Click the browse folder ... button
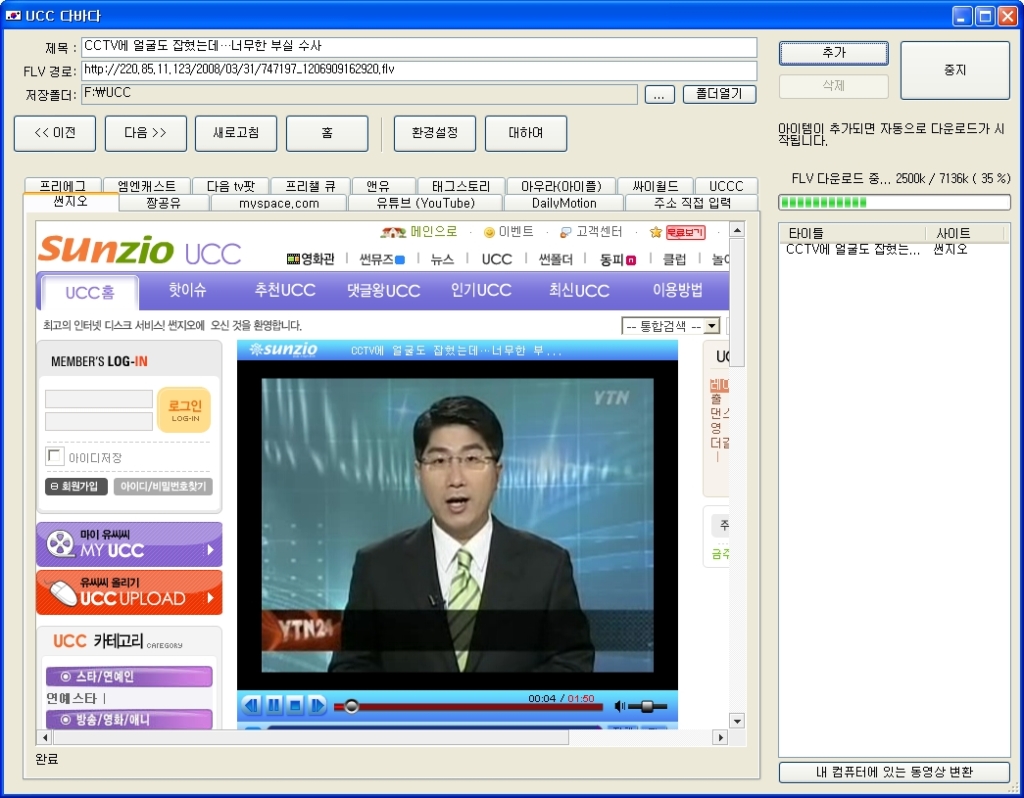This screenshot has height=798, width=1024. 660,95
